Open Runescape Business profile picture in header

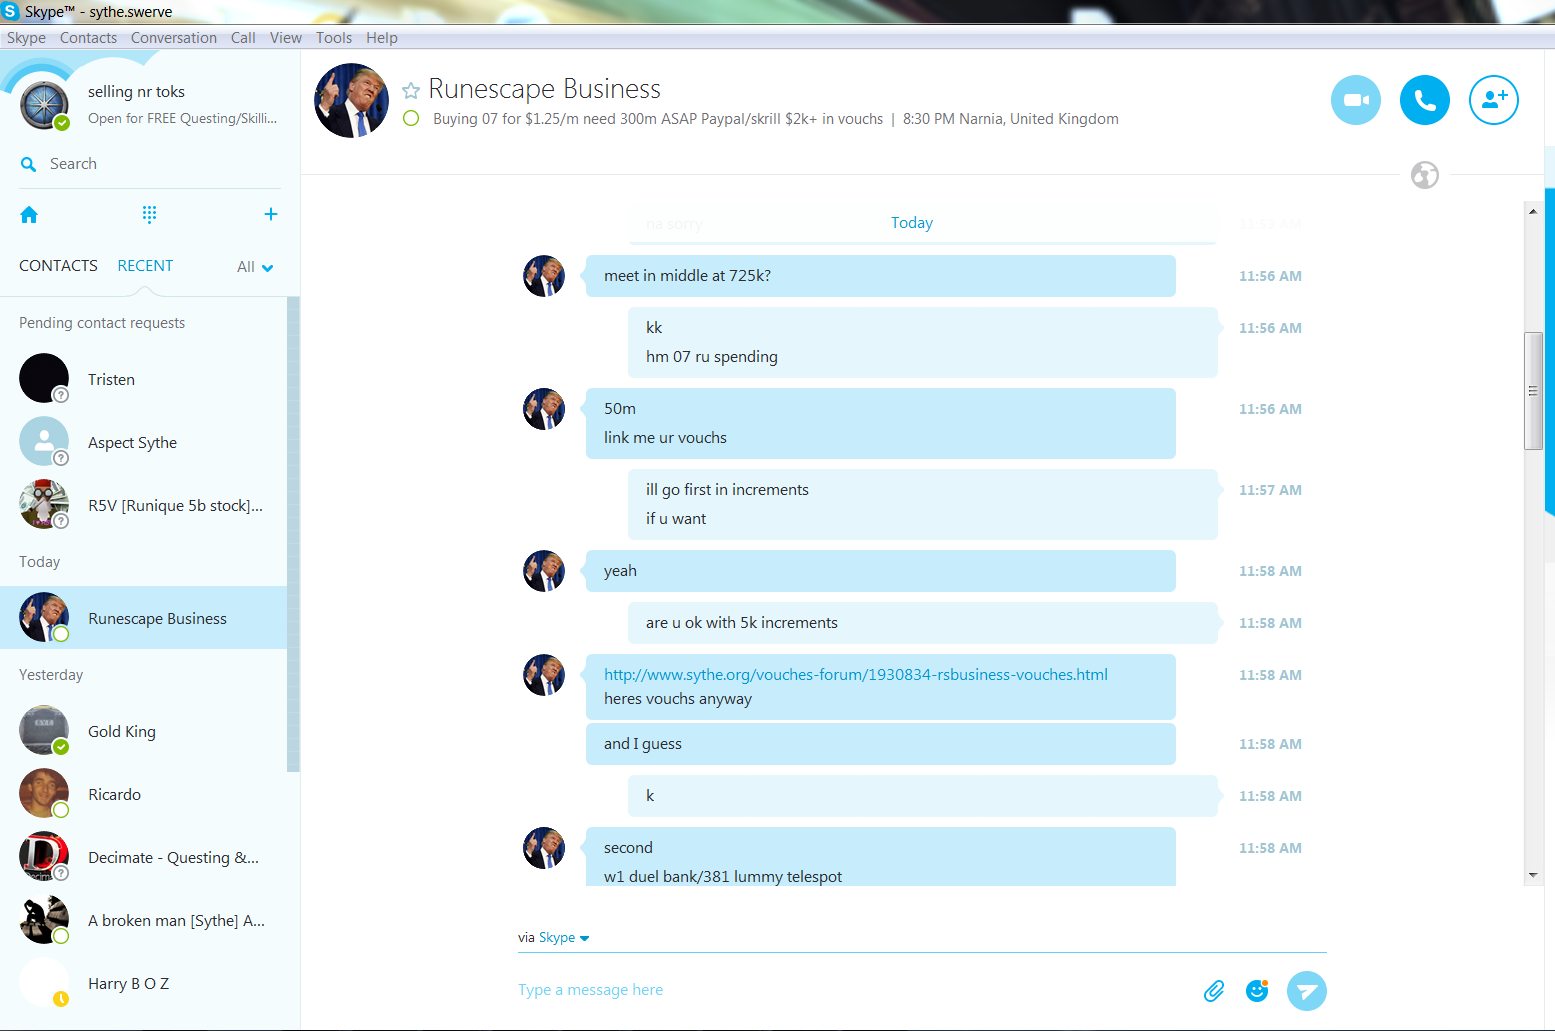pos(352,101)
